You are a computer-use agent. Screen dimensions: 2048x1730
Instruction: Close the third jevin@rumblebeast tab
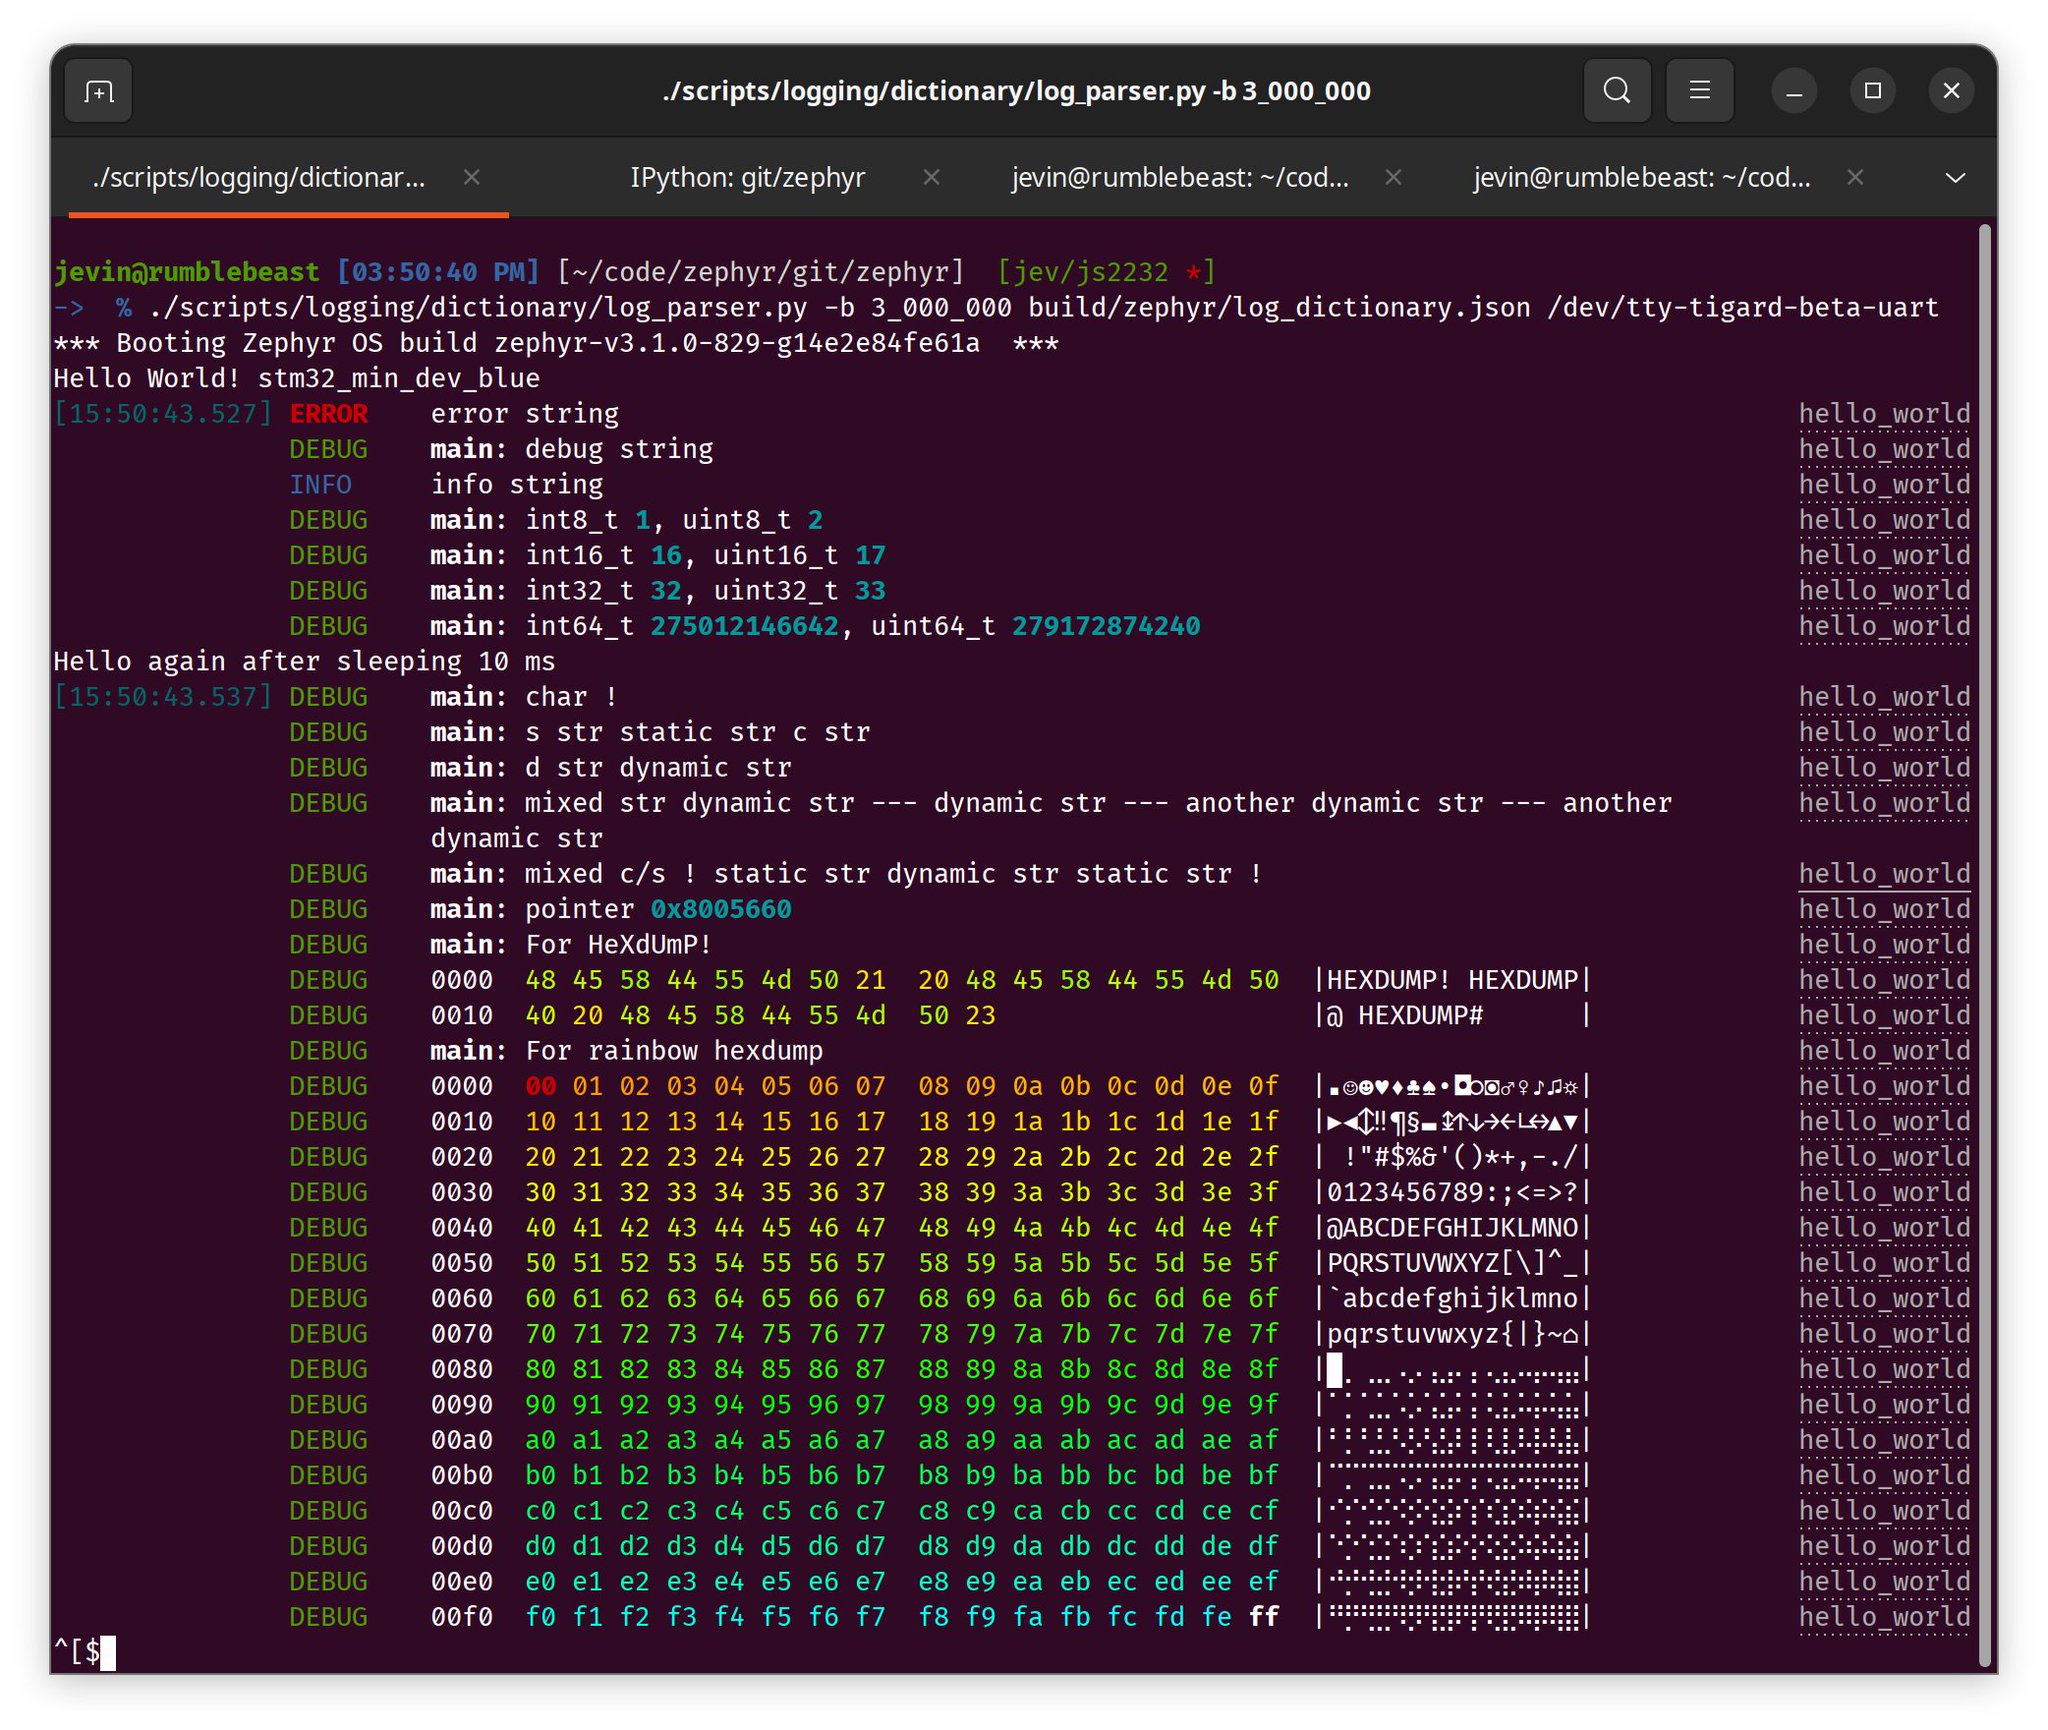pyautogui.click(x=1393, y=177)
